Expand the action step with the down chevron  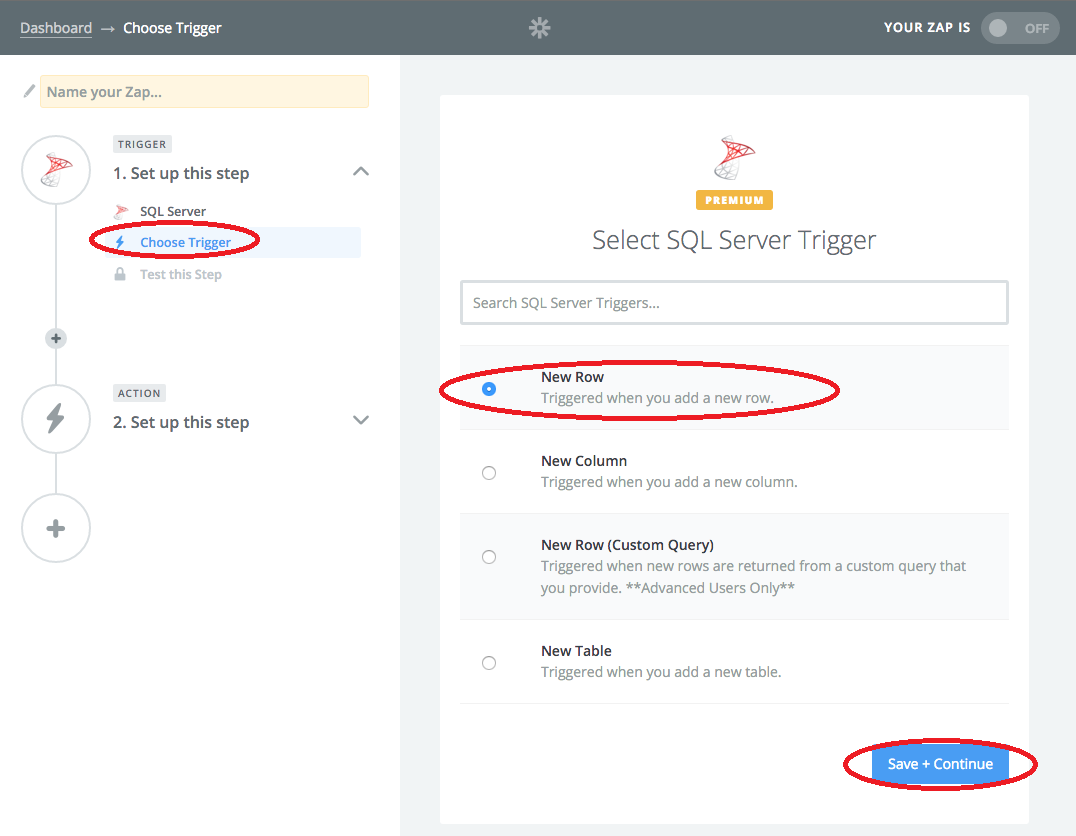361,421
